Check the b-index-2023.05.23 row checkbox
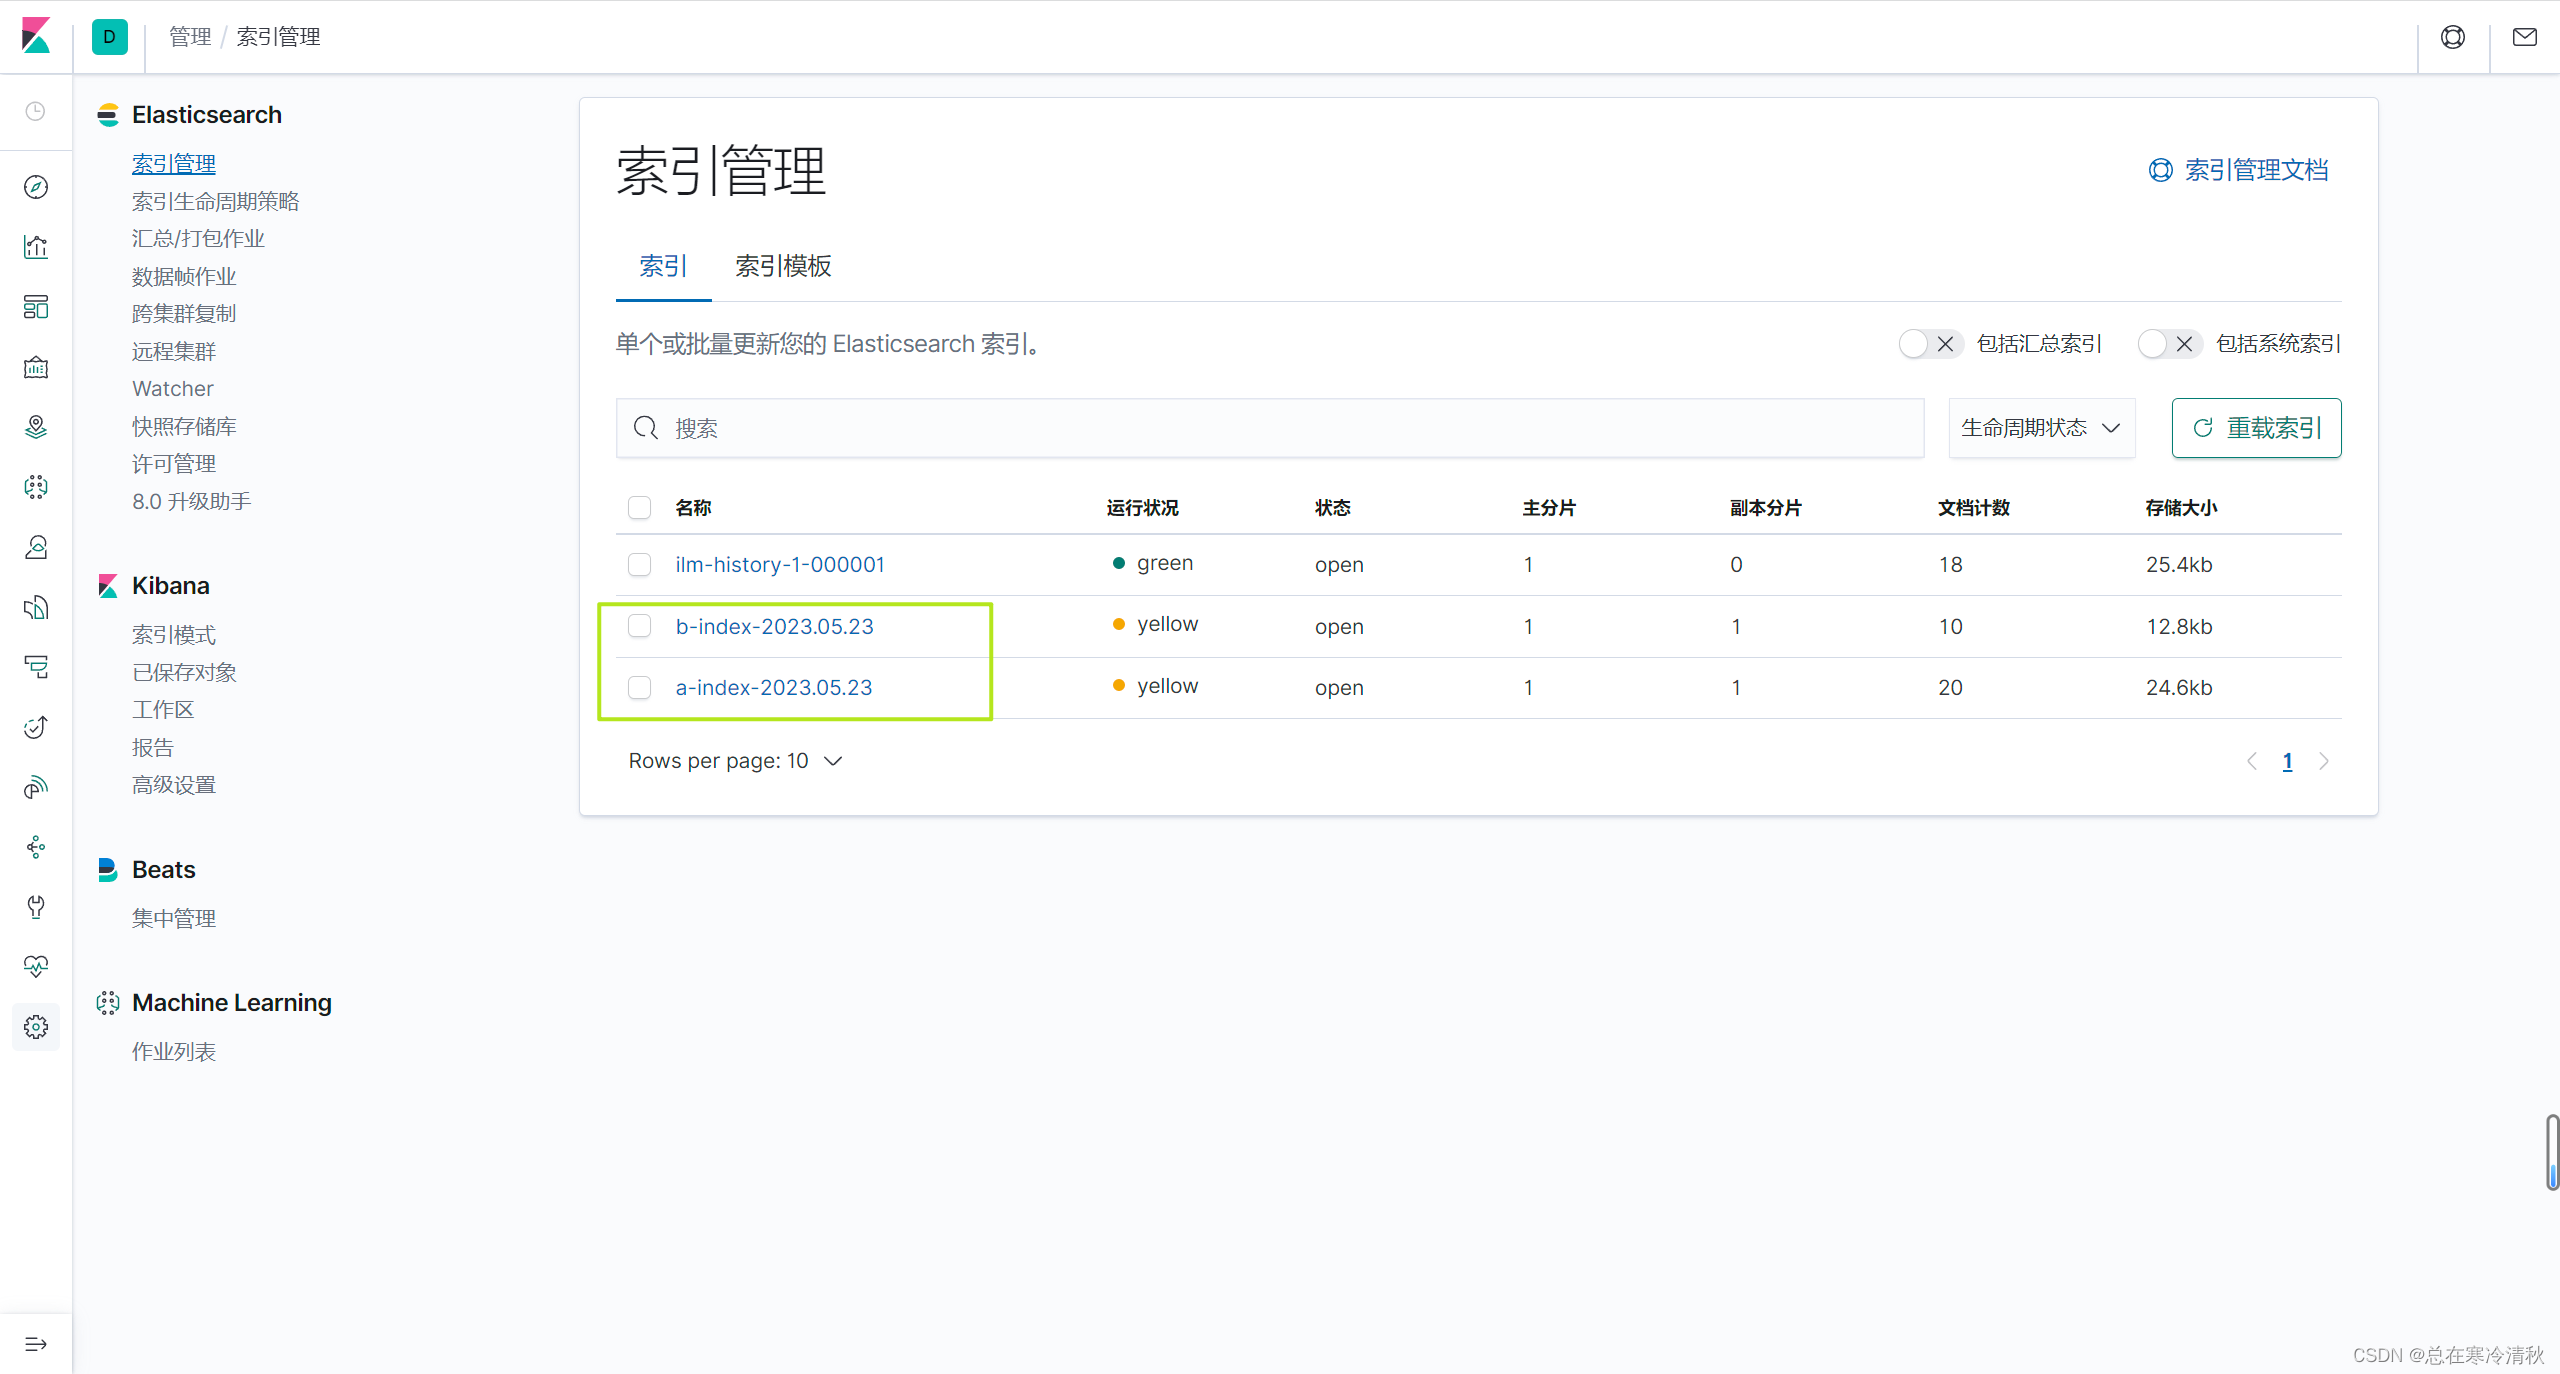This screenshot has height=1374, width=2560. coord(640,626)
